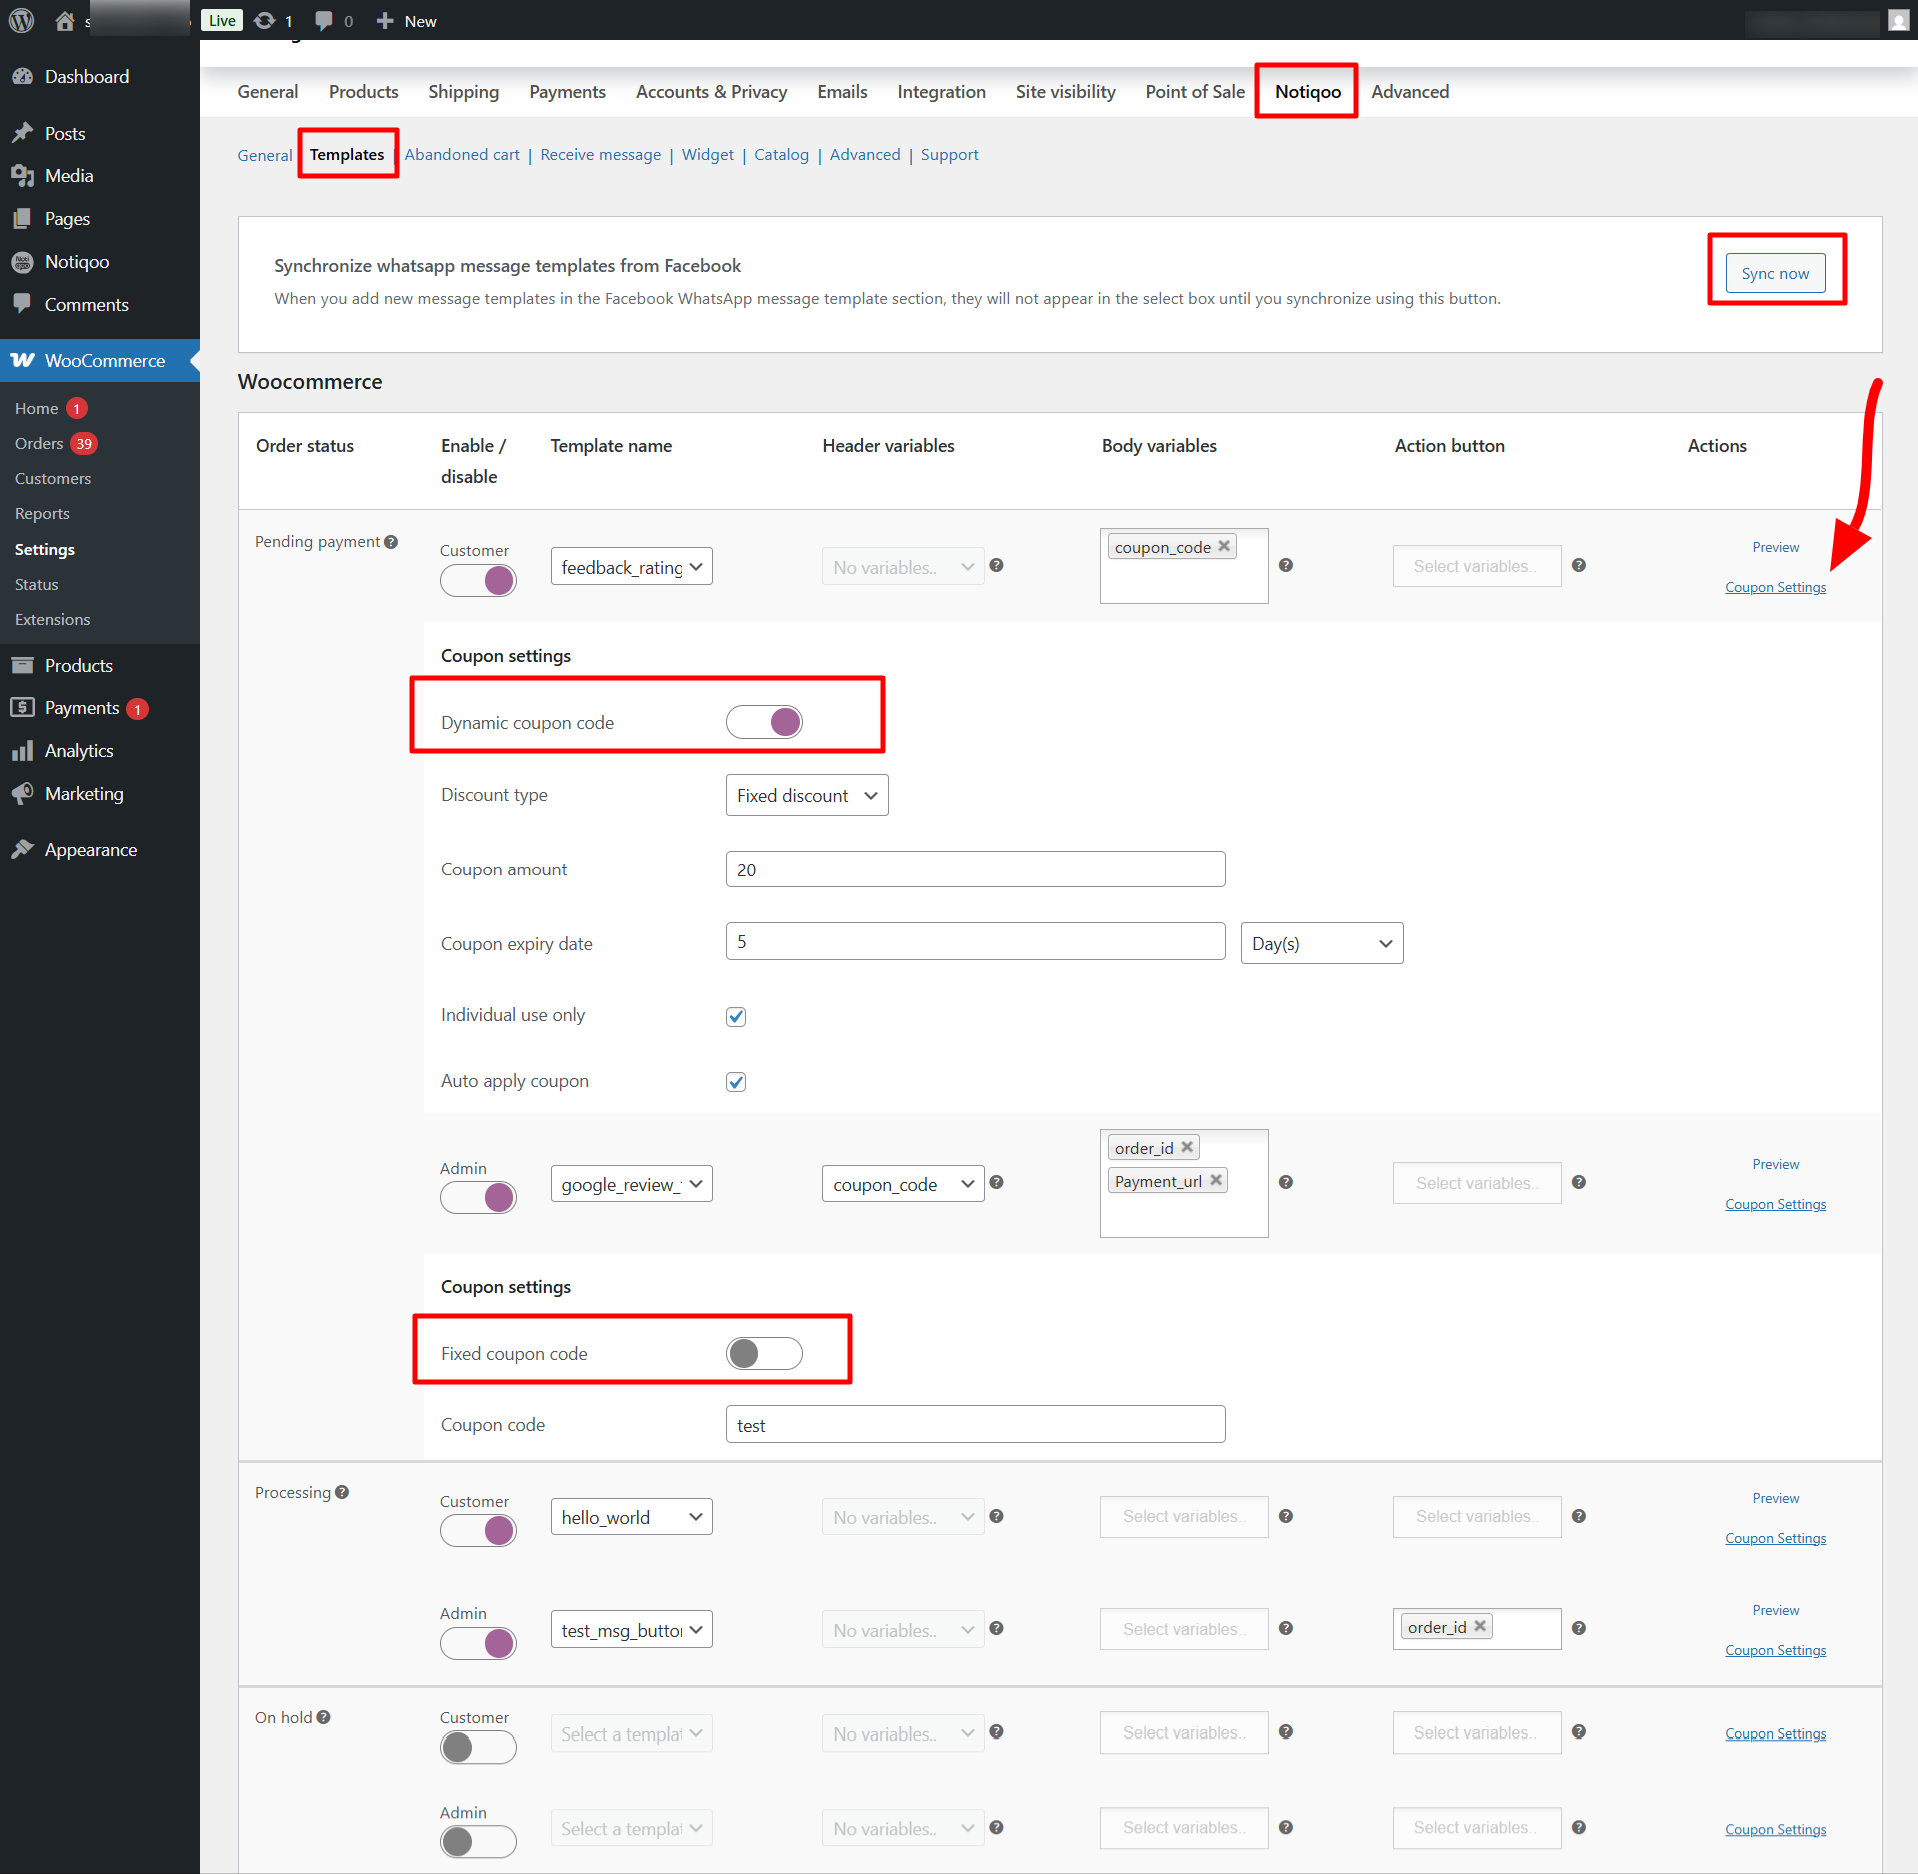
Task: Disable Pending payment Customer toggle
Action: click(x=478, y=580)
